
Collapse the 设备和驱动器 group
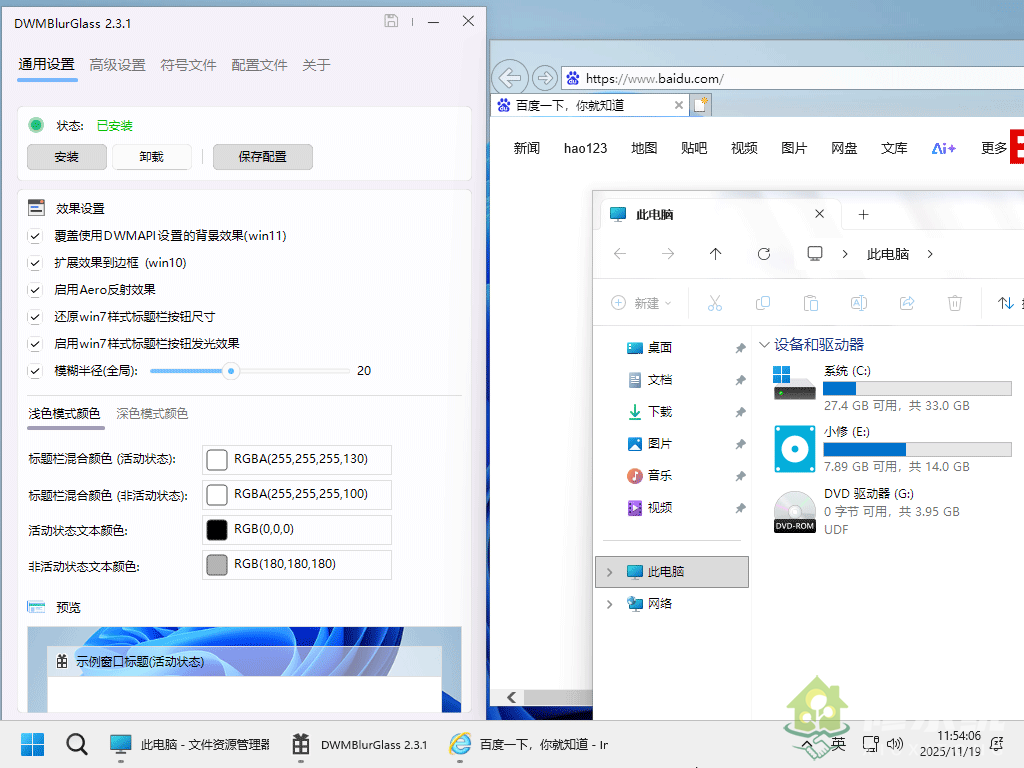765,345
